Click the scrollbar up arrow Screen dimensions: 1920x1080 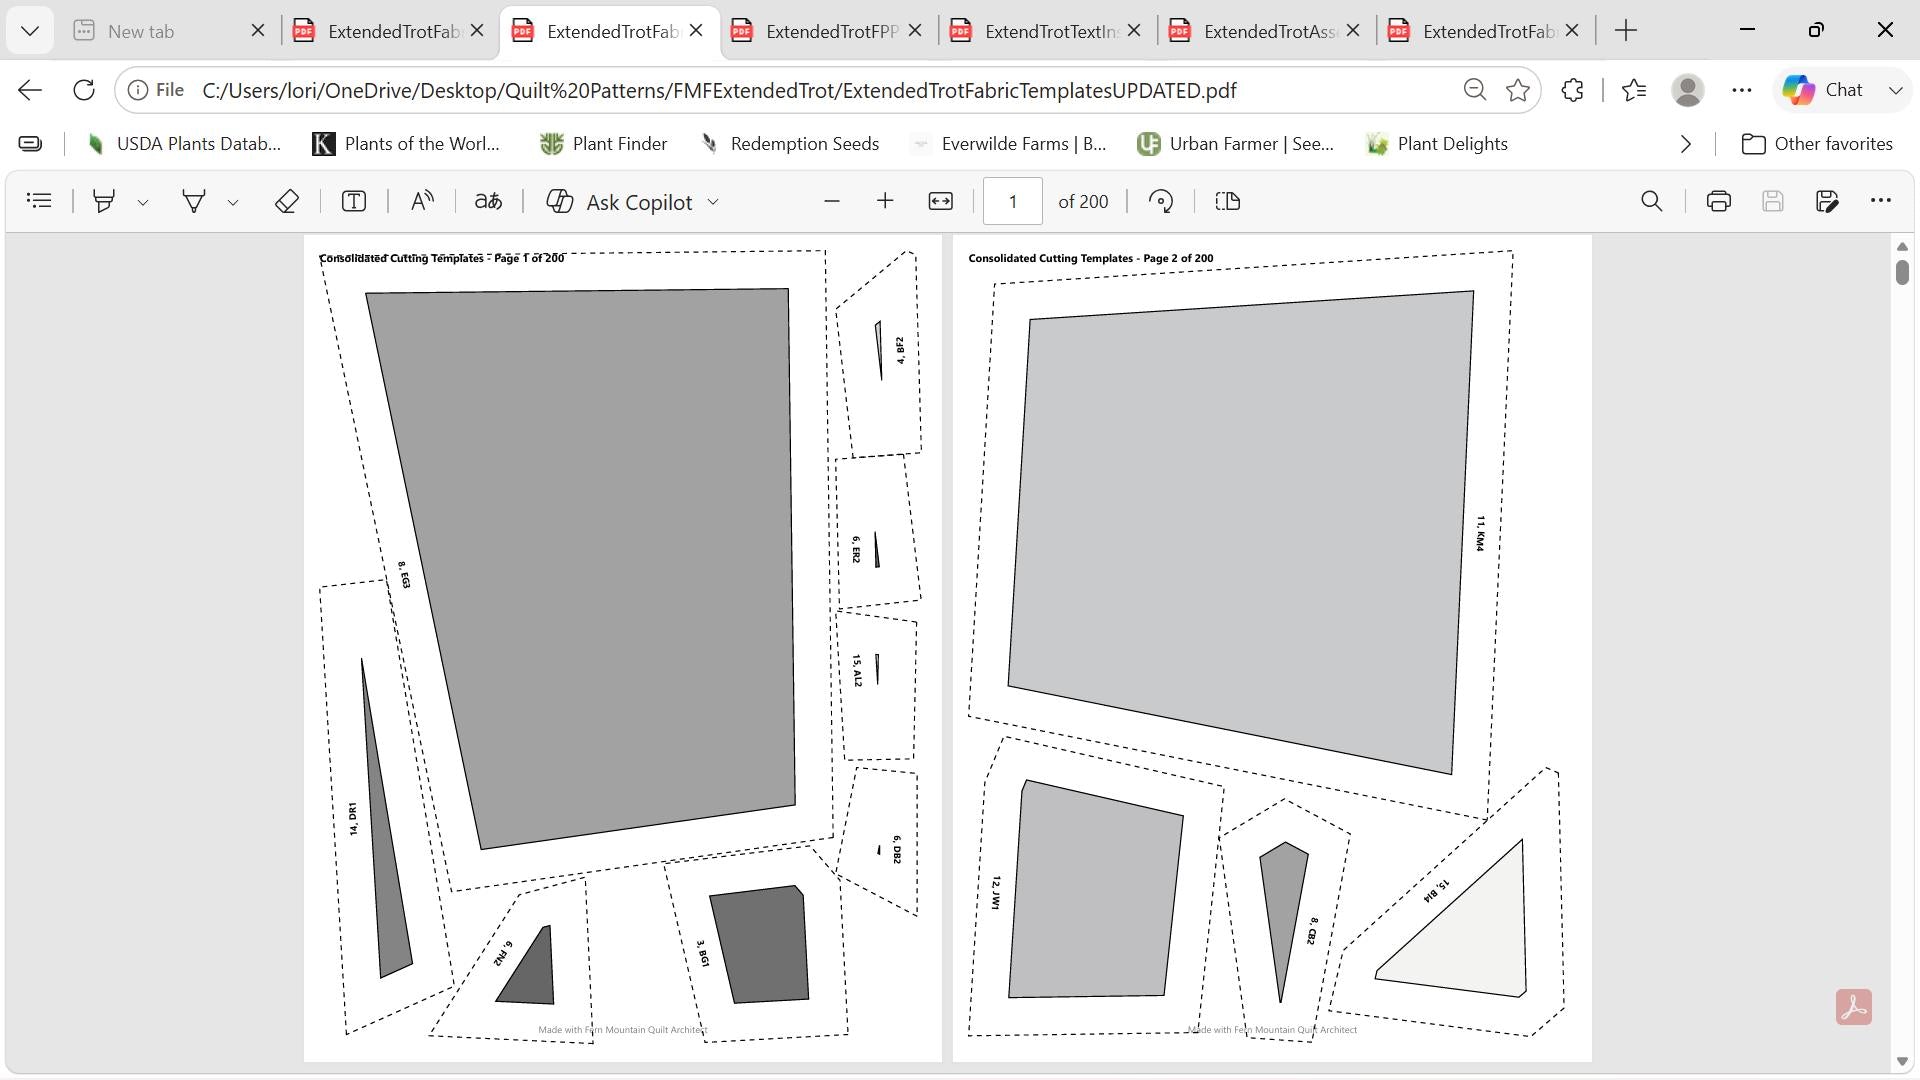coord(1902,246)
